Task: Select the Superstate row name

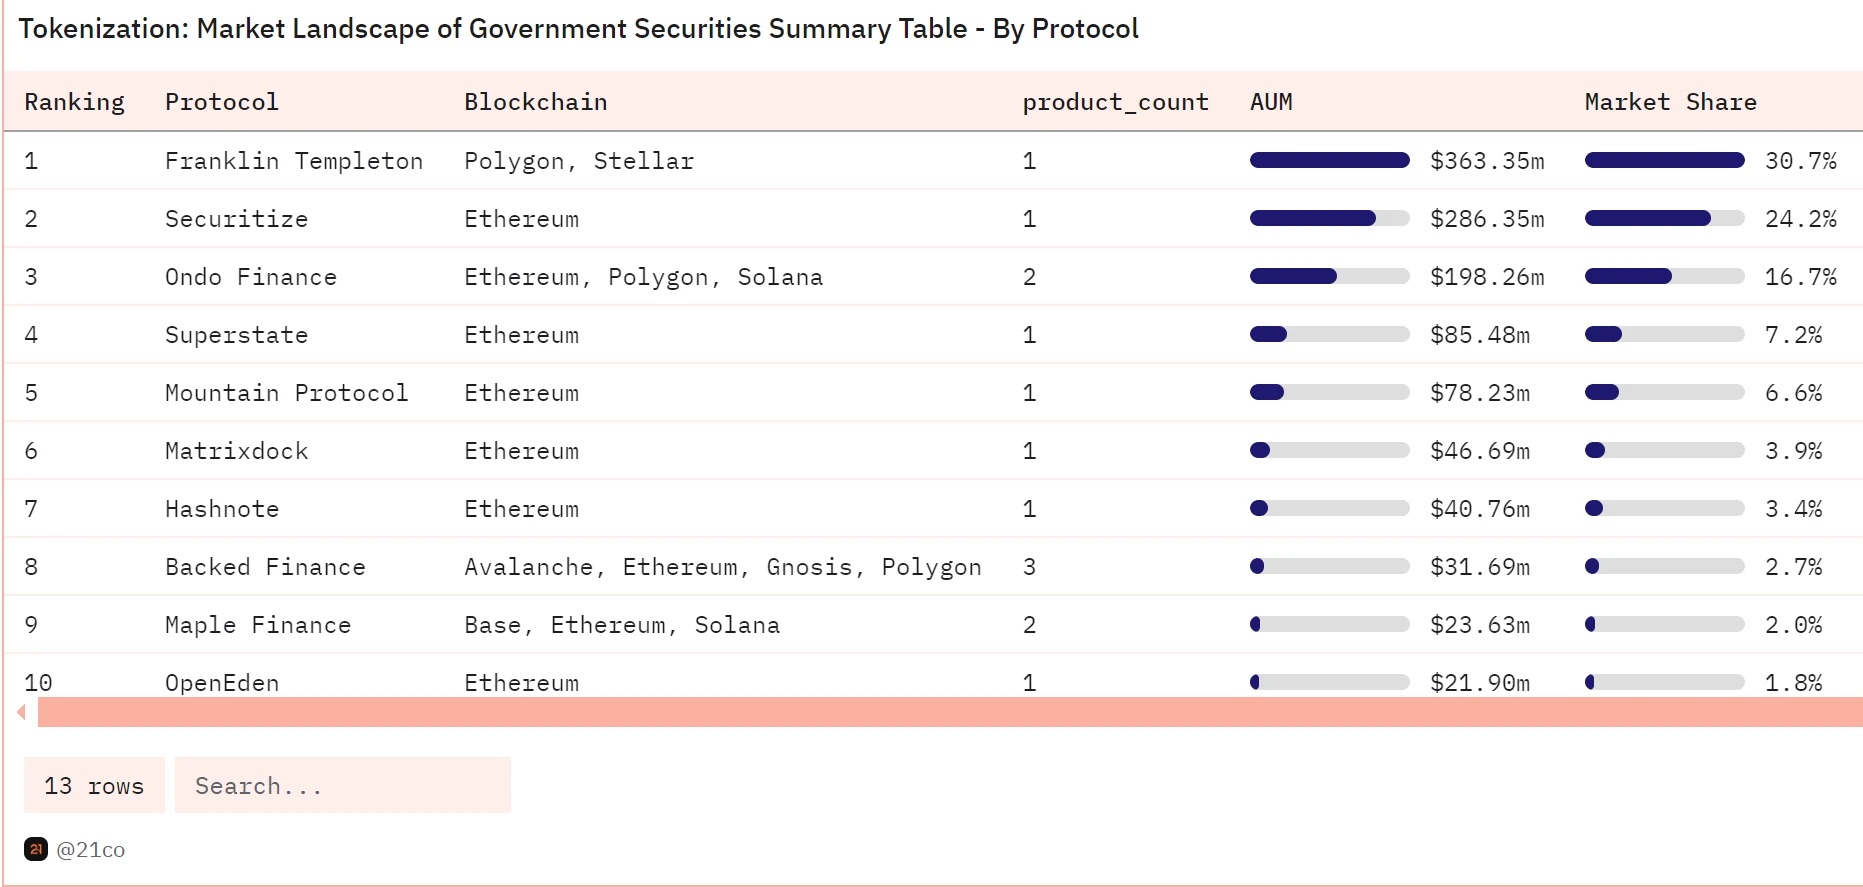Action: [x=236, y=335]
